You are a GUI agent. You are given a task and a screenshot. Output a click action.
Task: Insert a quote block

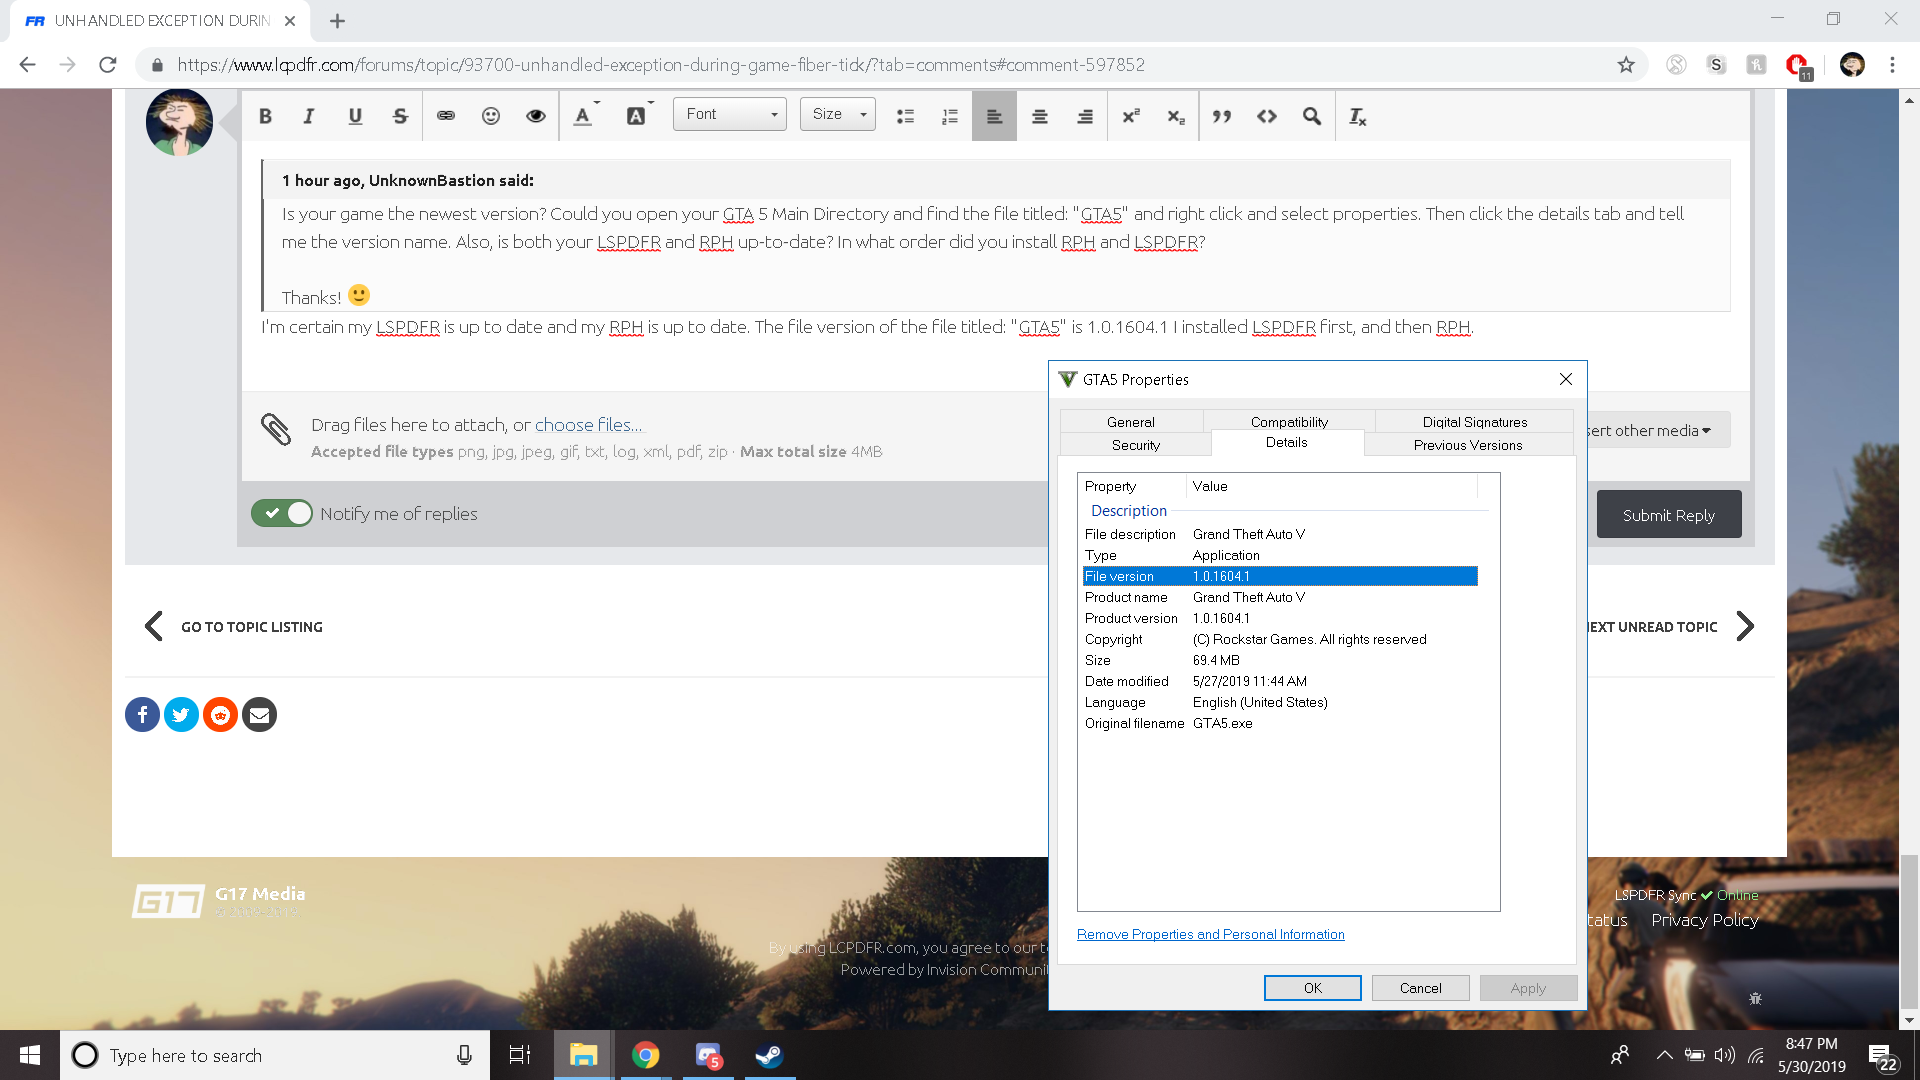pyautogui.click(x=1222, y=116)
